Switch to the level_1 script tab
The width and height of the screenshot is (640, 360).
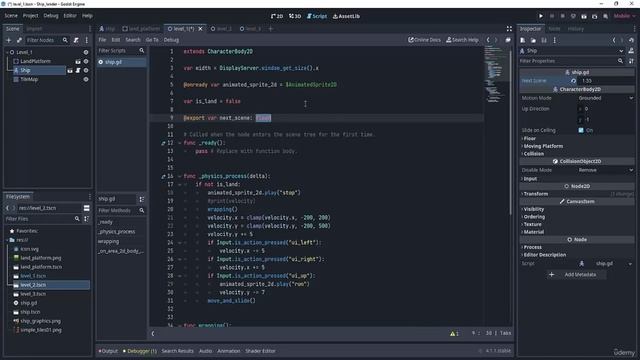[185, 29]
